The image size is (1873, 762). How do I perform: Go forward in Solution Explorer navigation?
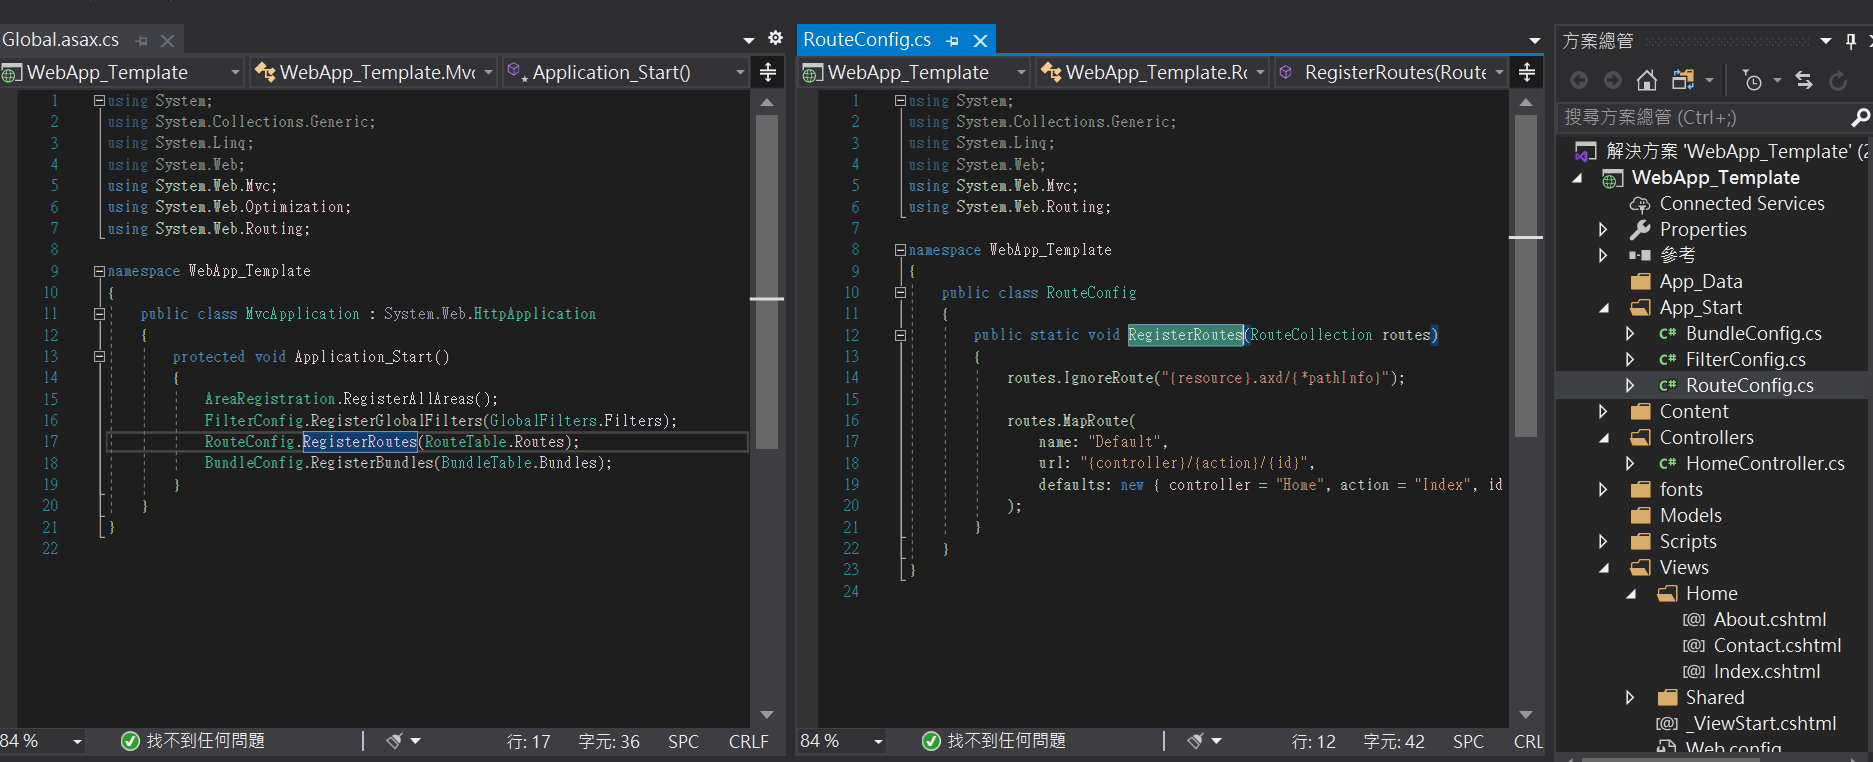coord(1613,80)
